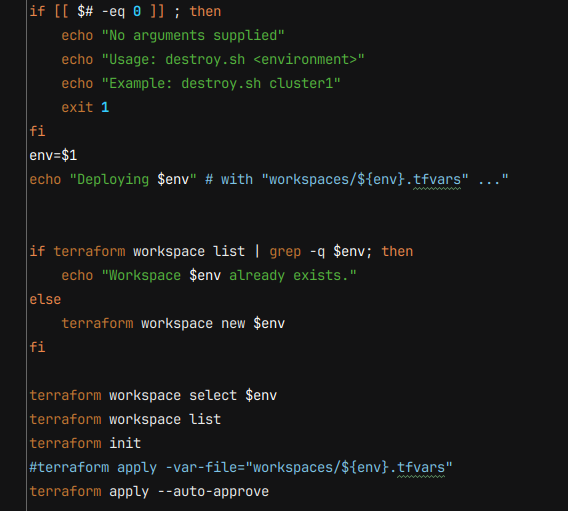
Task: Click grep in the workspace list condition
Action: (285, 251)
